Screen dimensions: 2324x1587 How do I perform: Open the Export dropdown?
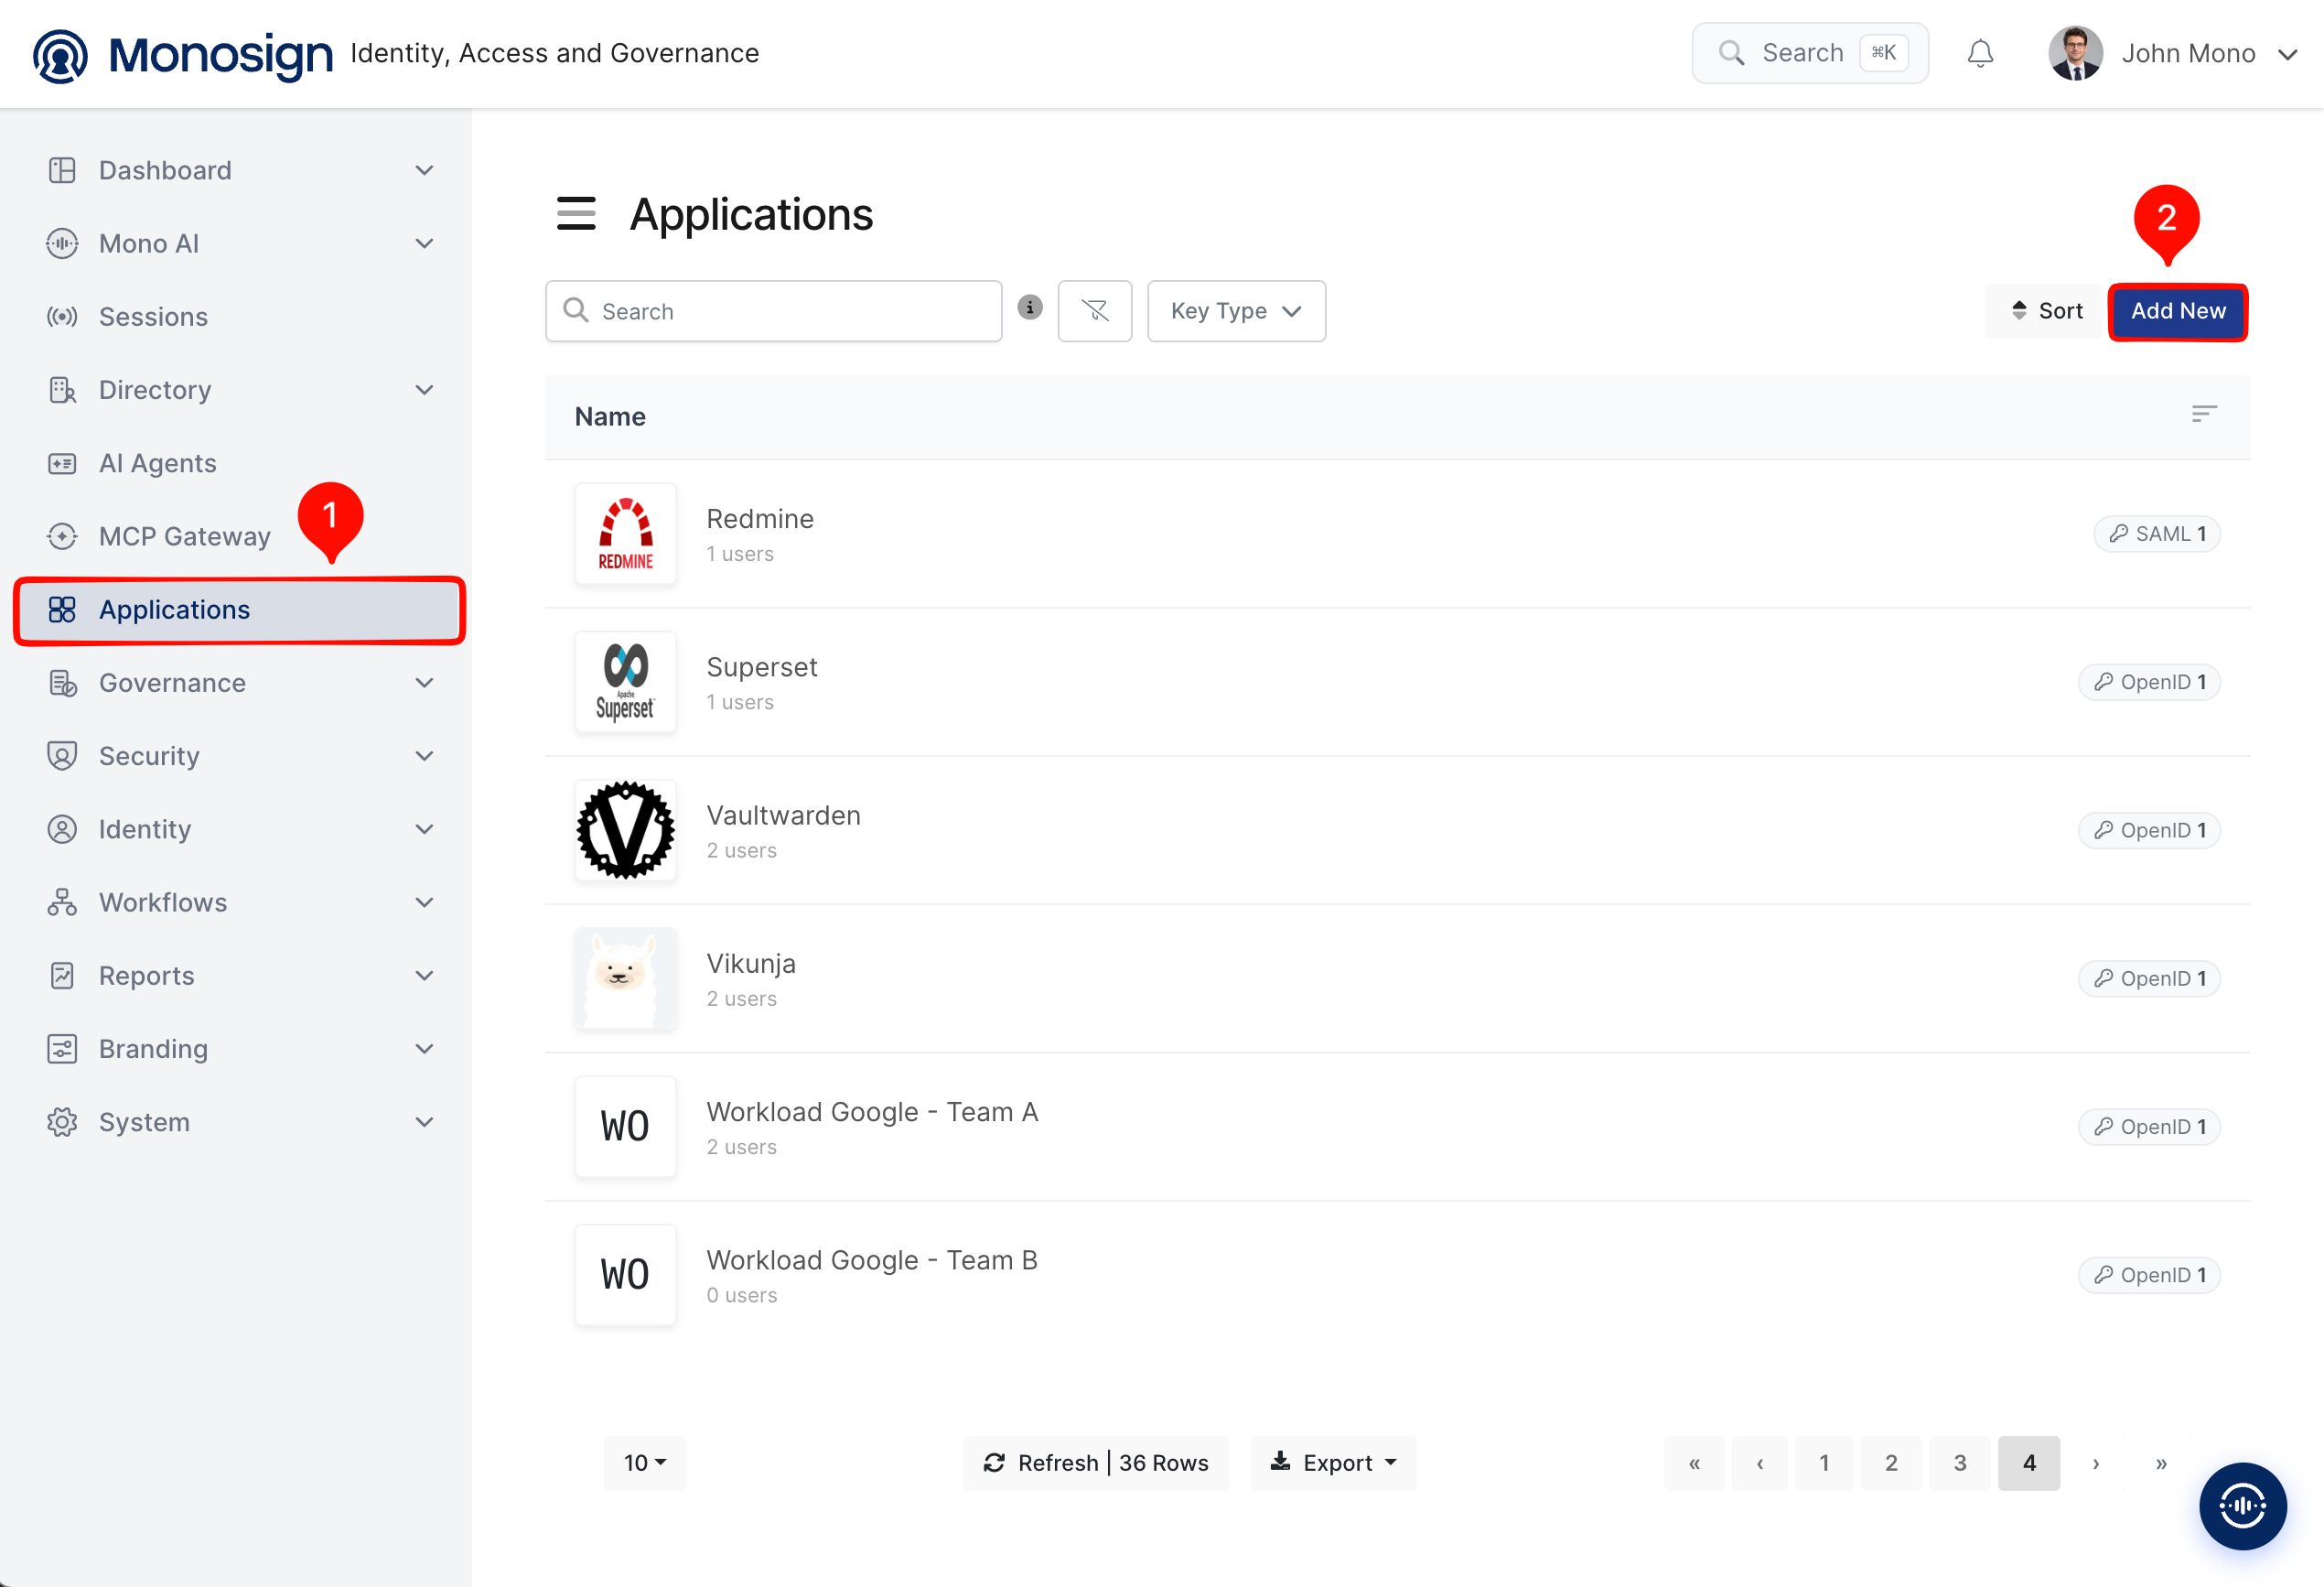click(1333, 1463)
